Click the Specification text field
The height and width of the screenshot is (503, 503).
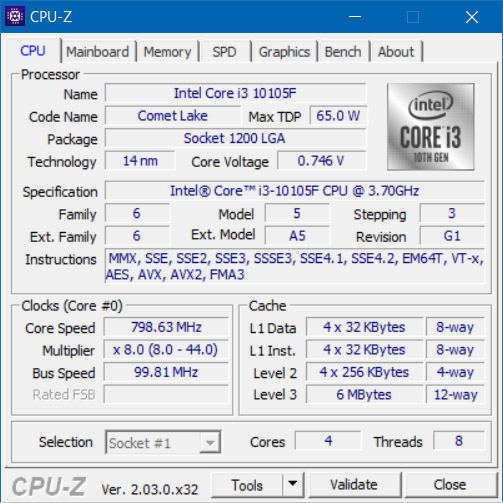(295, 191)
